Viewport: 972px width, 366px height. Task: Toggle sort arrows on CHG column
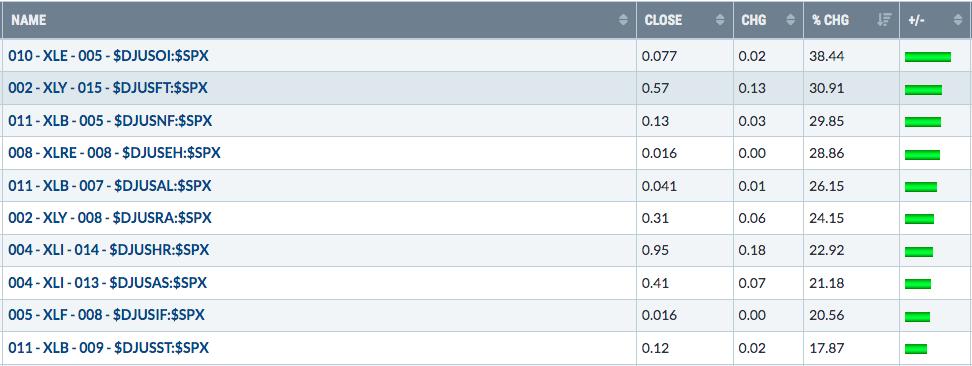[790, 20]
